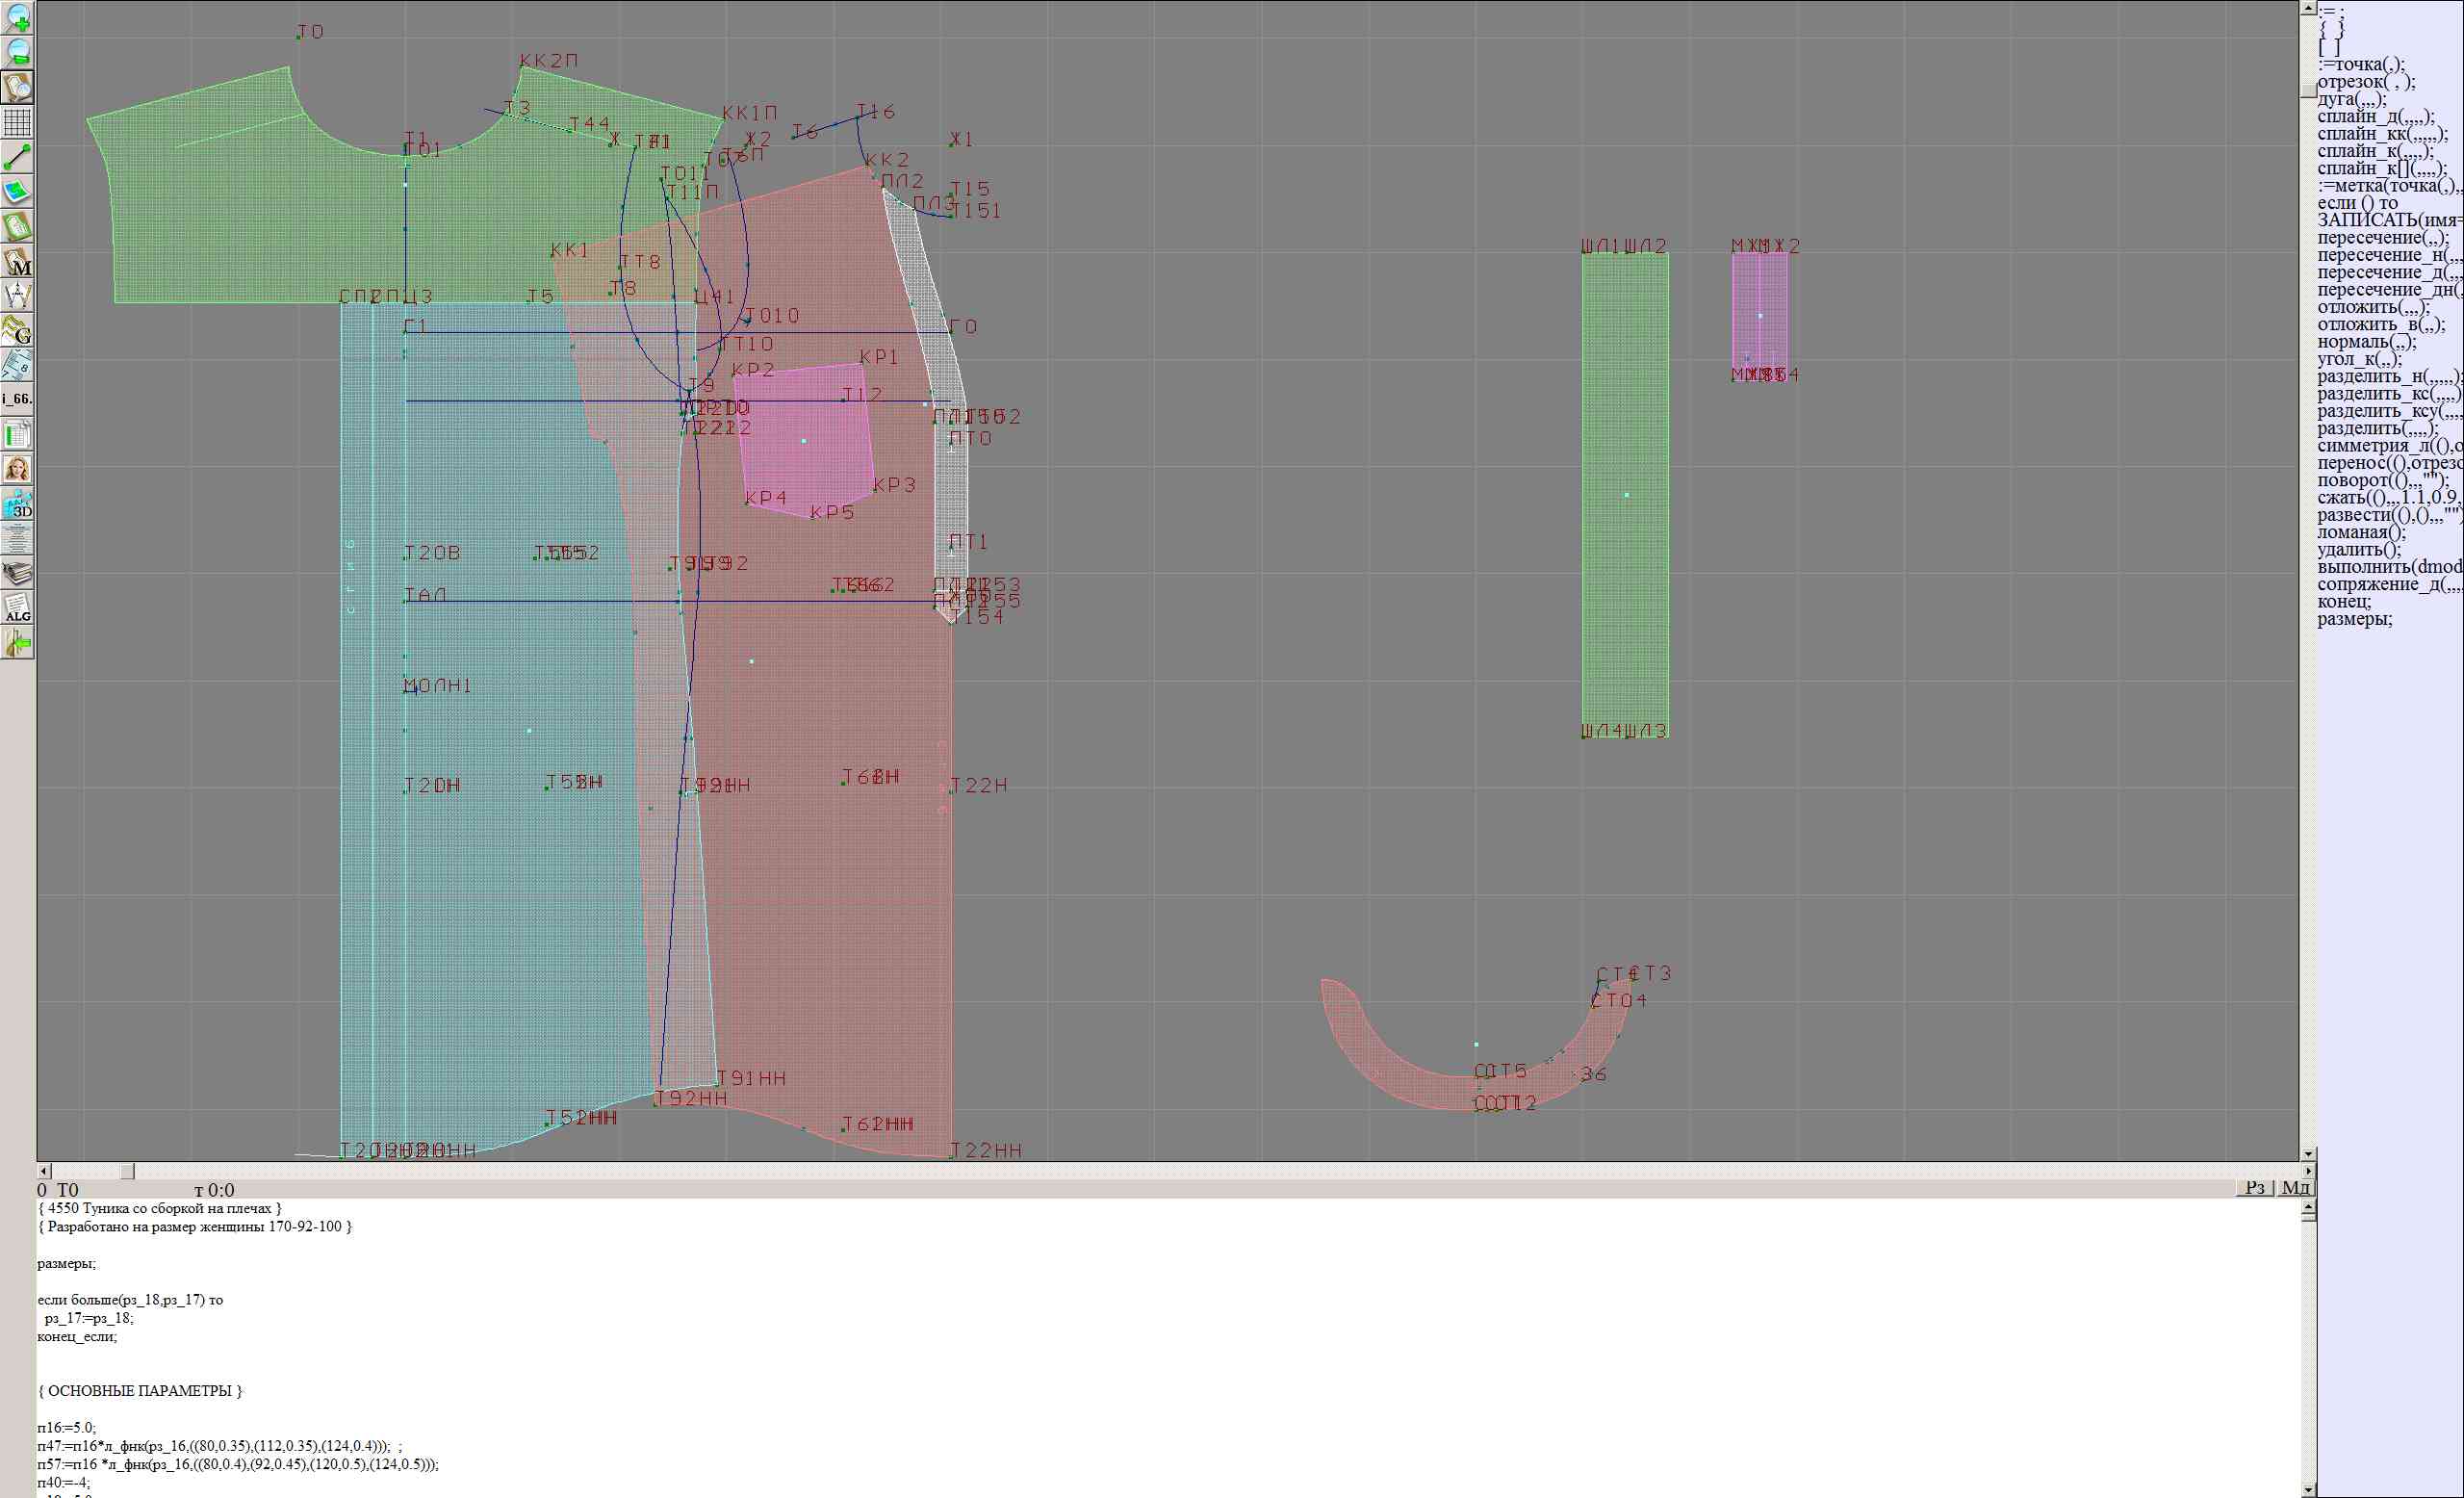Toggle the grid display icon
2464x1498 pixels.
18,122
